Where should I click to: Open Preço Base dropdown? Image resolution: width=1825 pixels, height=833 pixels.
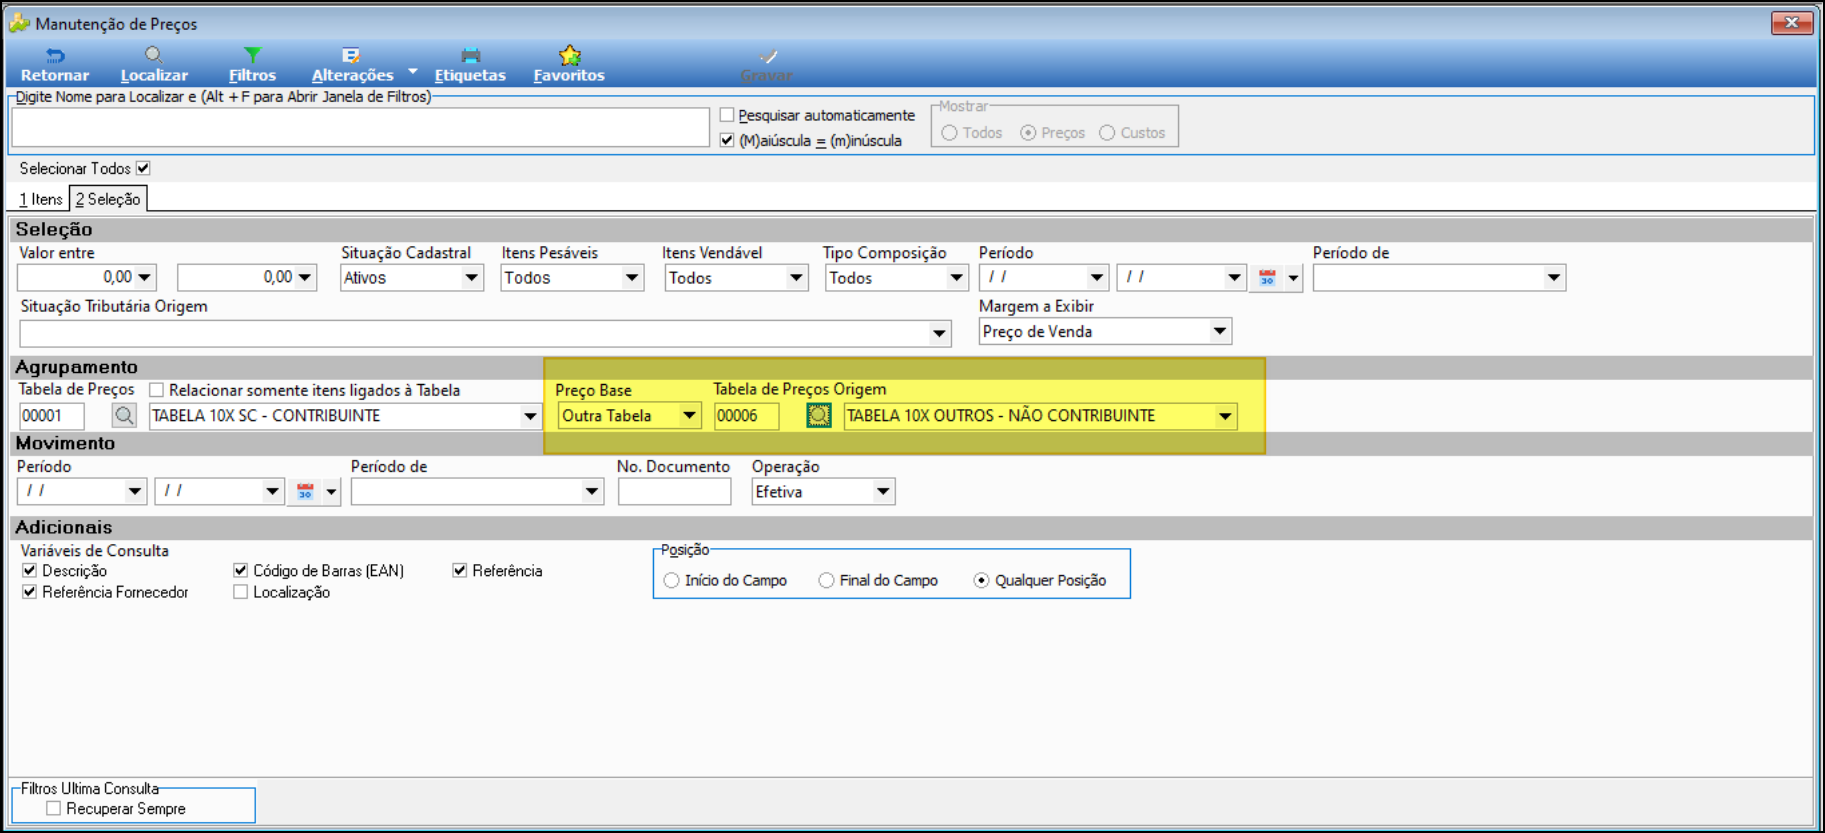point(689,415)
